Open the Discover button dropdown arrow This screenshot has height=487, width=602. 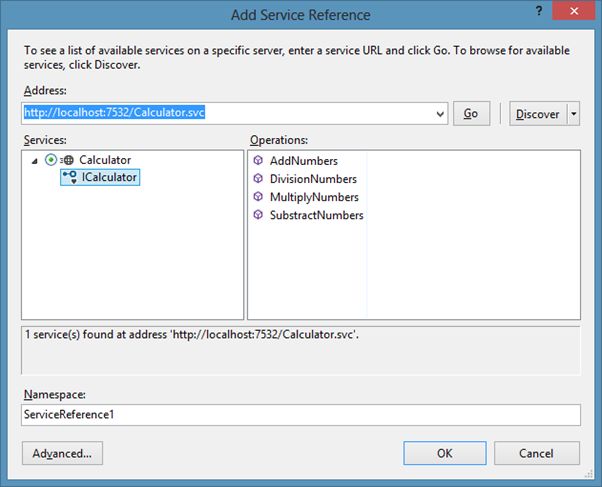573,114
